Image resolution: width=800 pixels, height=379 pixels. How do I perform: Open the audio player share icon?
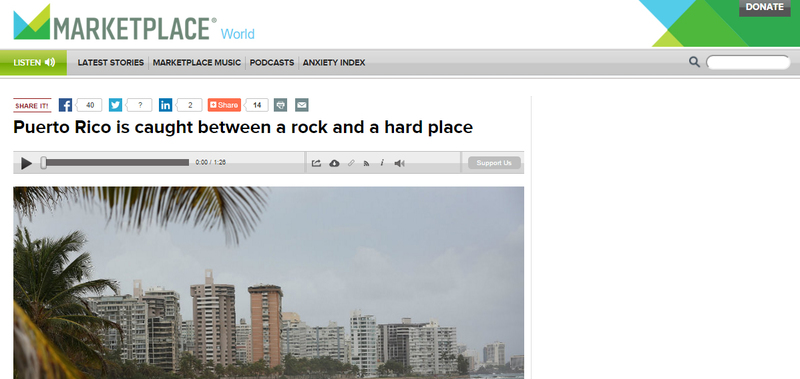point(316,163)
